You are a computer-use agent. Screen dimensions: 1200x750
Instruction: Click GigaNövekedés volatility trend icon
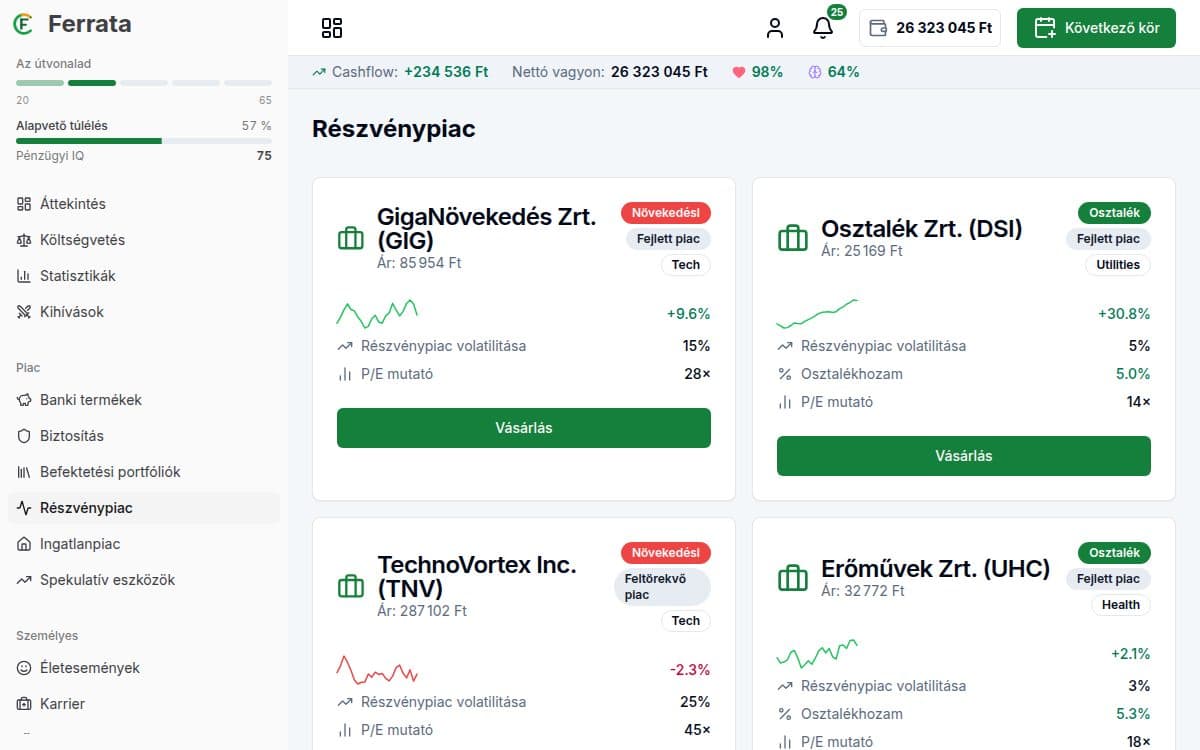(345, 346)
